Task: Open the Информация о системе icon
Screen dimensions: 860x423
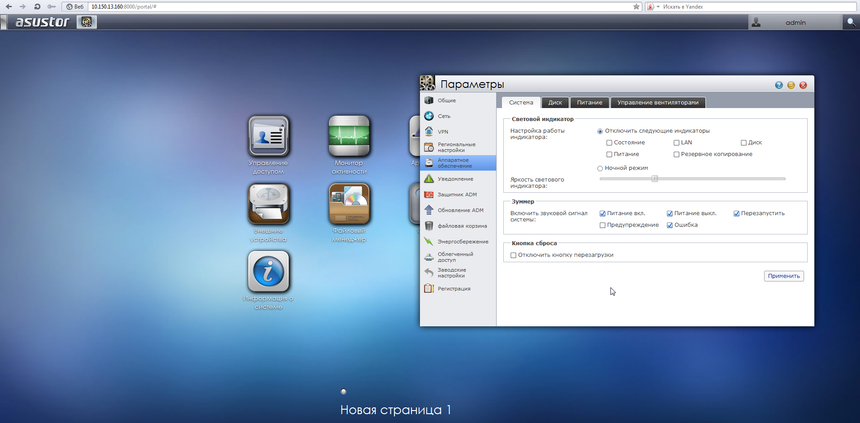Action: coord(268,272)
